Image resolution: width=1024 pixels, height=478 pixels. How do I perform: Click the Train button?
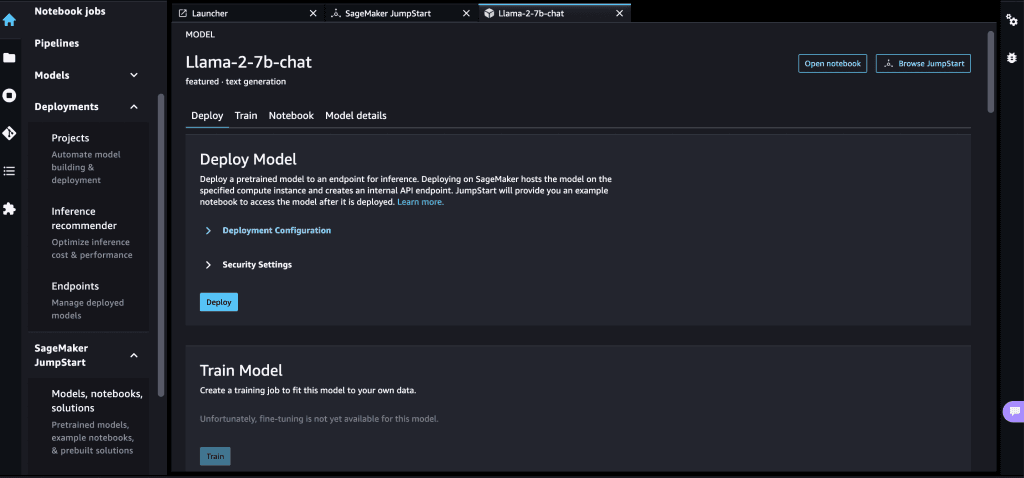(x=215, y=456)
